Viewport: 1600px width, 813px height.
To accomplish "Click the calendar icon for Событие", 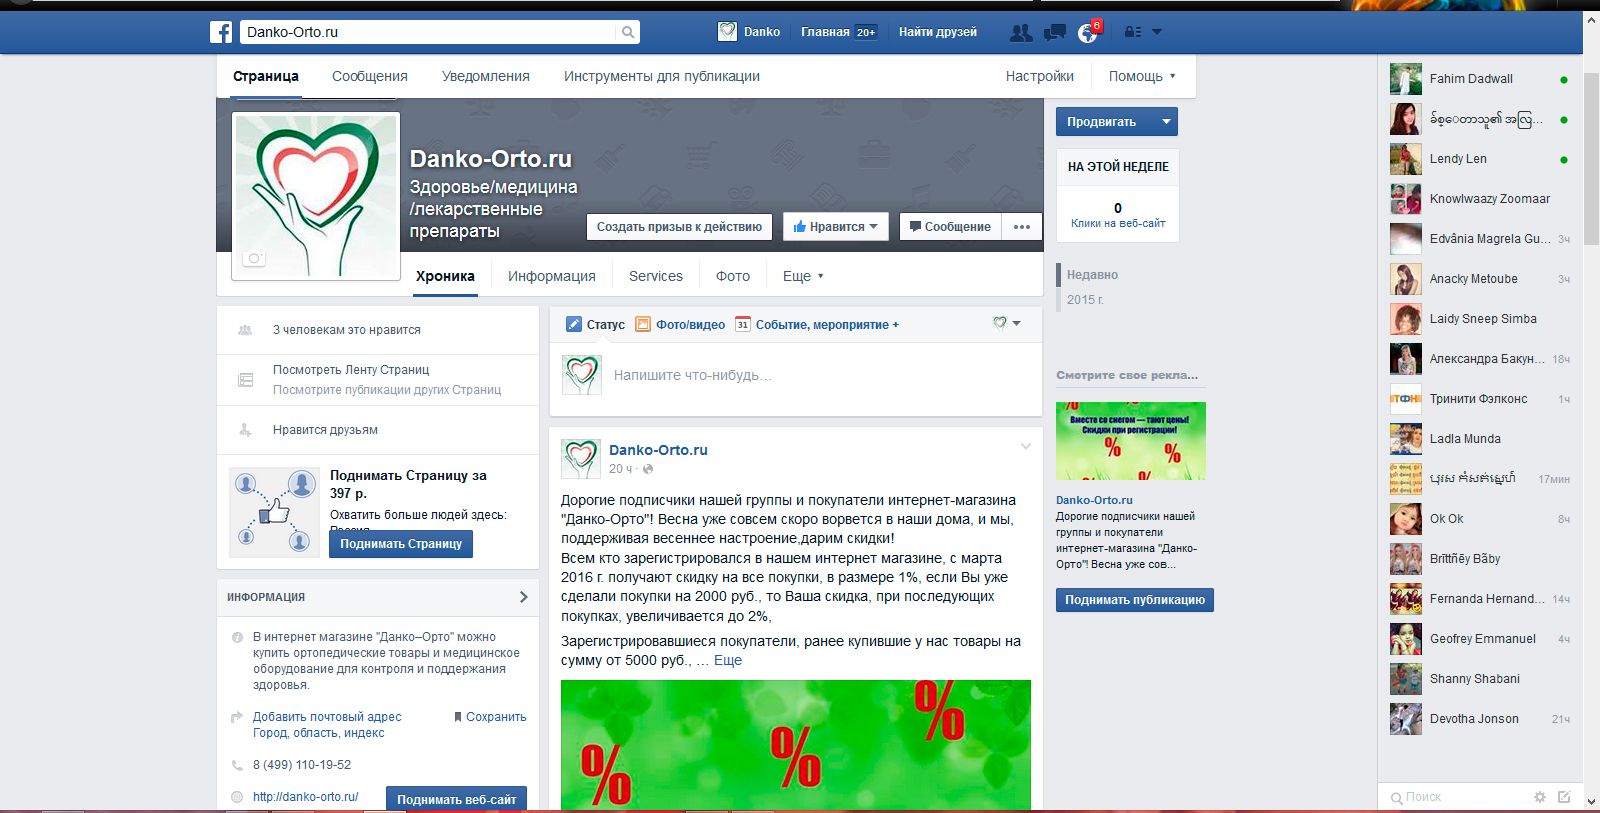I will pyautogui.click(x=742, y=324).
